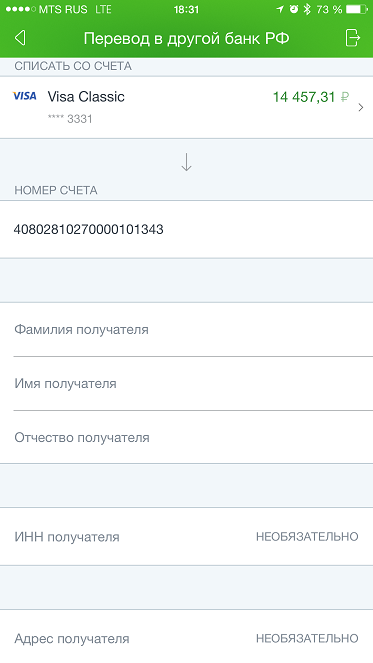Tap the down arrow between sections
The image size is (373, 663).
[186, 162]
